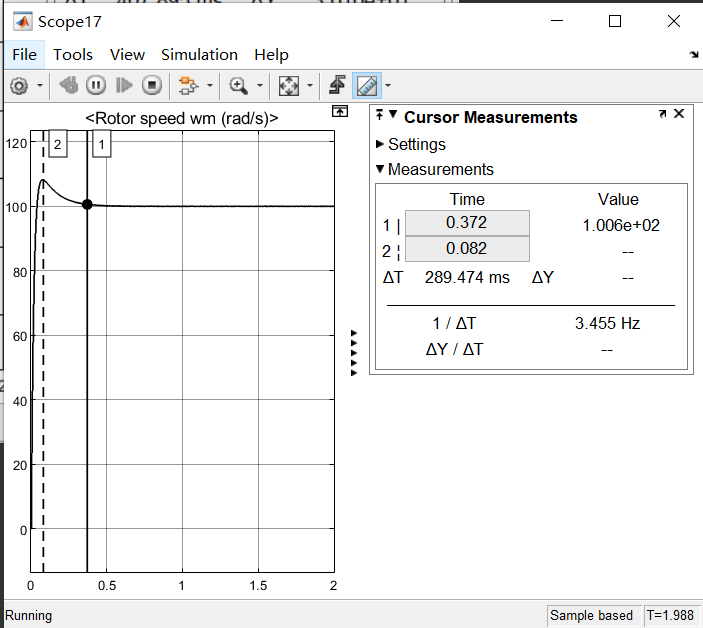
Task: Open the Simulation menu
Action: [x=200, y=55]
